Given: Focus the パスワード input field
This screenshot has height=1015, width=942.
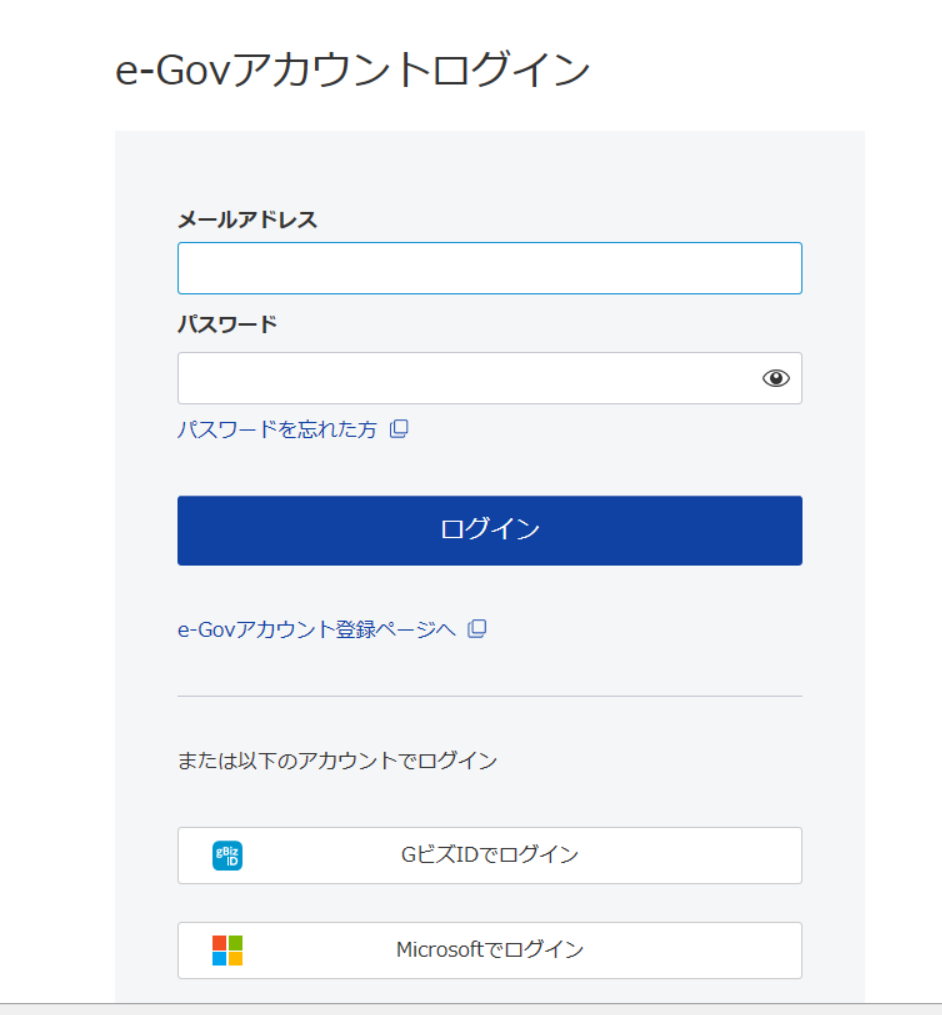Looking at the screenshot, I should (x=489, y=378).
